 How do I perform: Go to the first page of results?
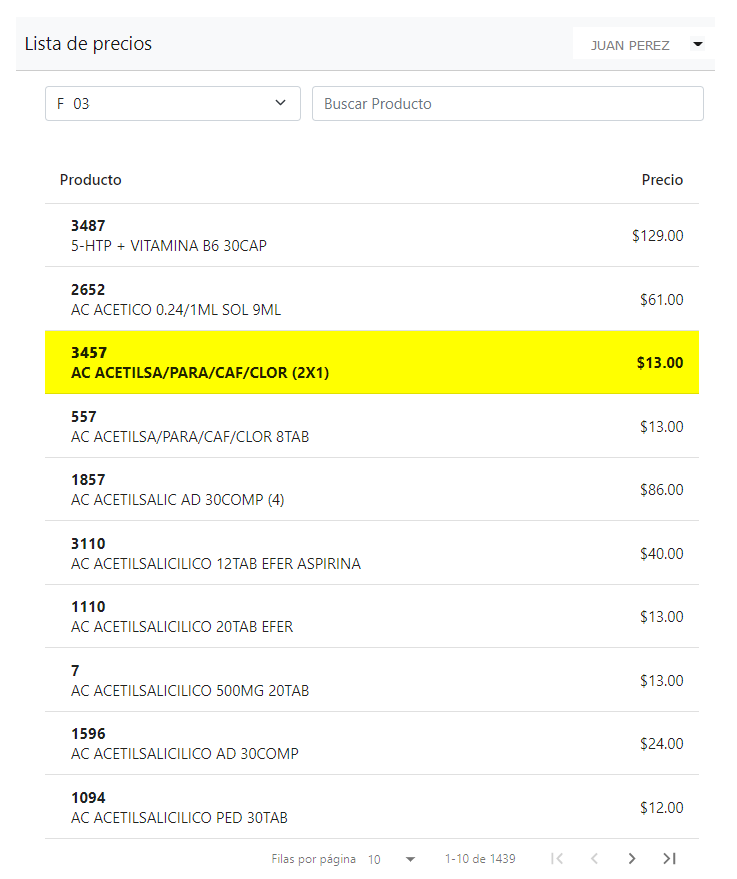(557, 858)
